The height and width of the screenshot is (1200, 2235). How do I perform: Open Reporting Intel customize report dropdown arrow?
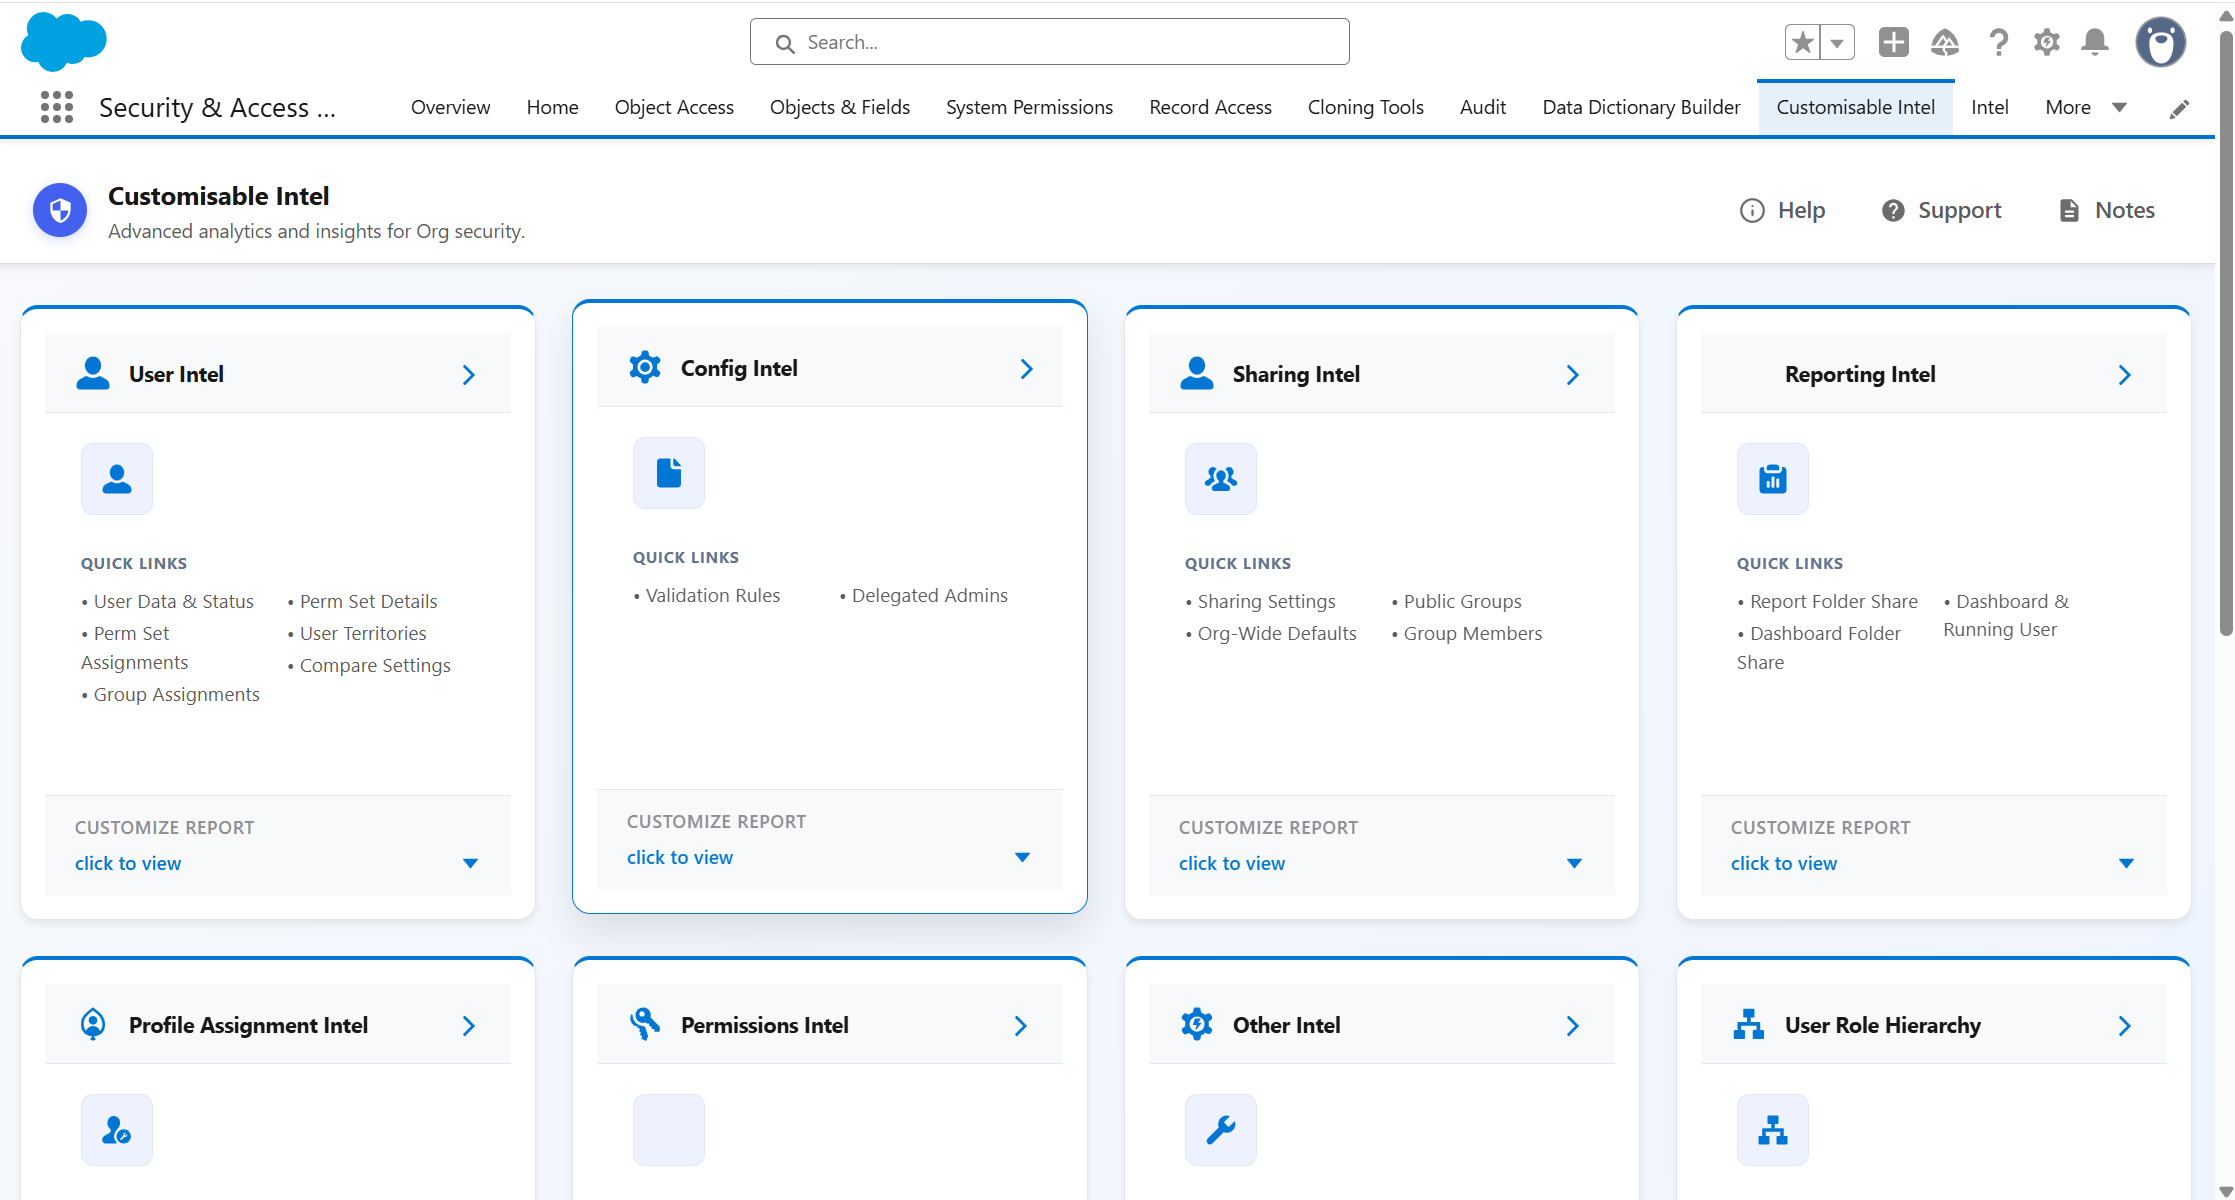2126,863
